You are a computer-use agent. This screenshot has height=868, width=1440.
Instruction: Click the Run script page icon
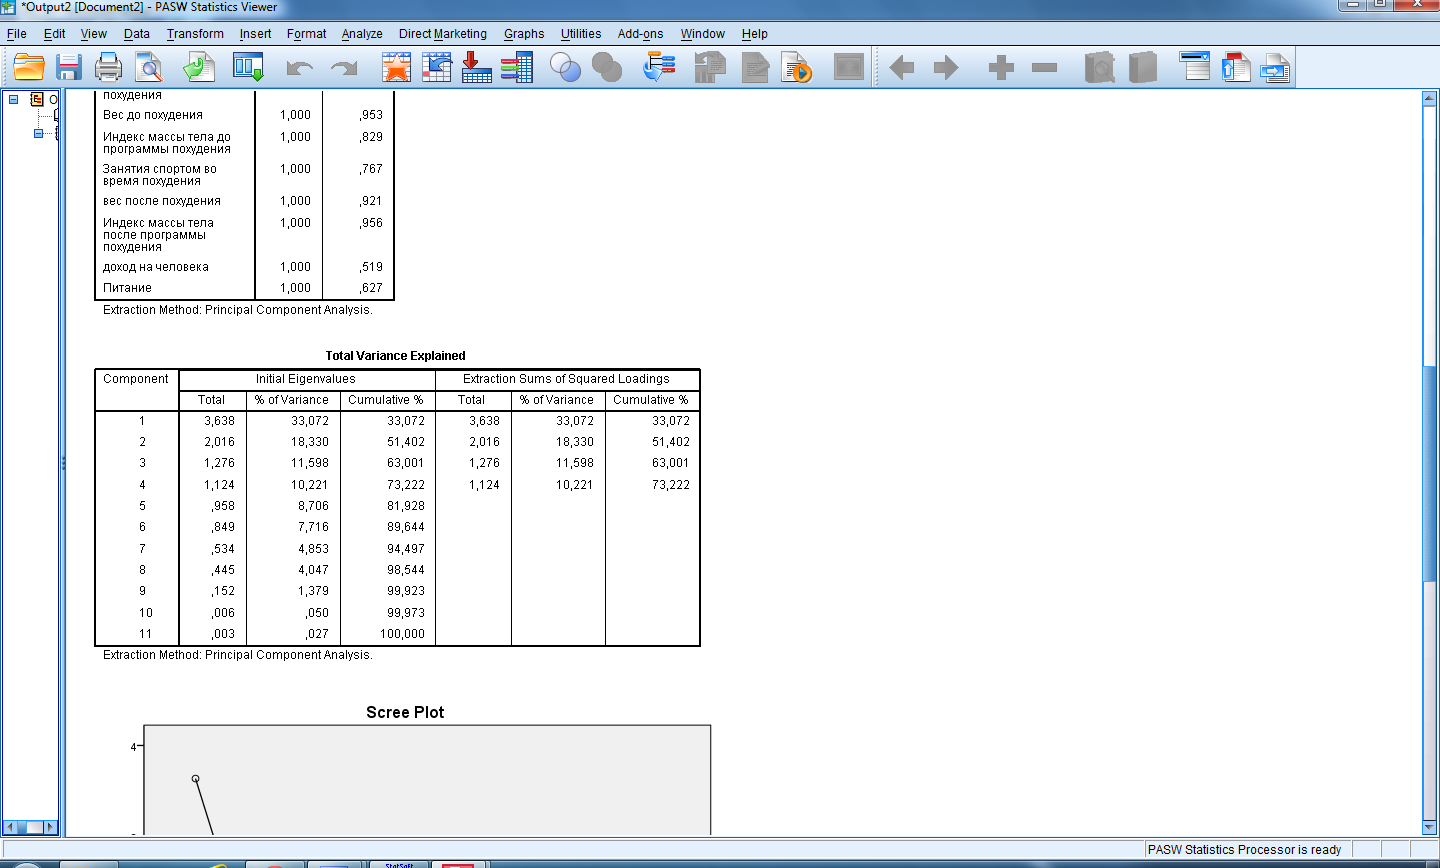[x=797, y=68]
